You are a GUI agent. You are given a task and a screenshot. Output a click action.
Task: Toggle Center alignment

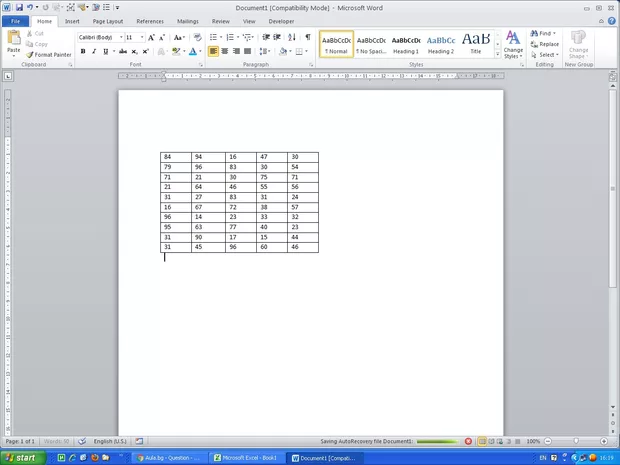pos(225,51)
